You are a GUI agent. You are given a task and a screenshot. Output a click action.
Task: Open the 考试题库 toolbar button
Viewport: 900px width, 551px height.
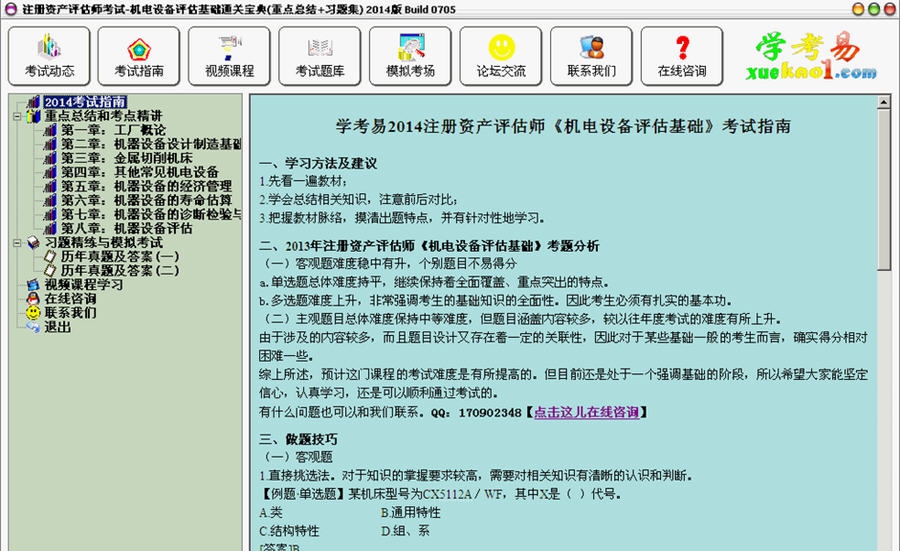(320, 56)
